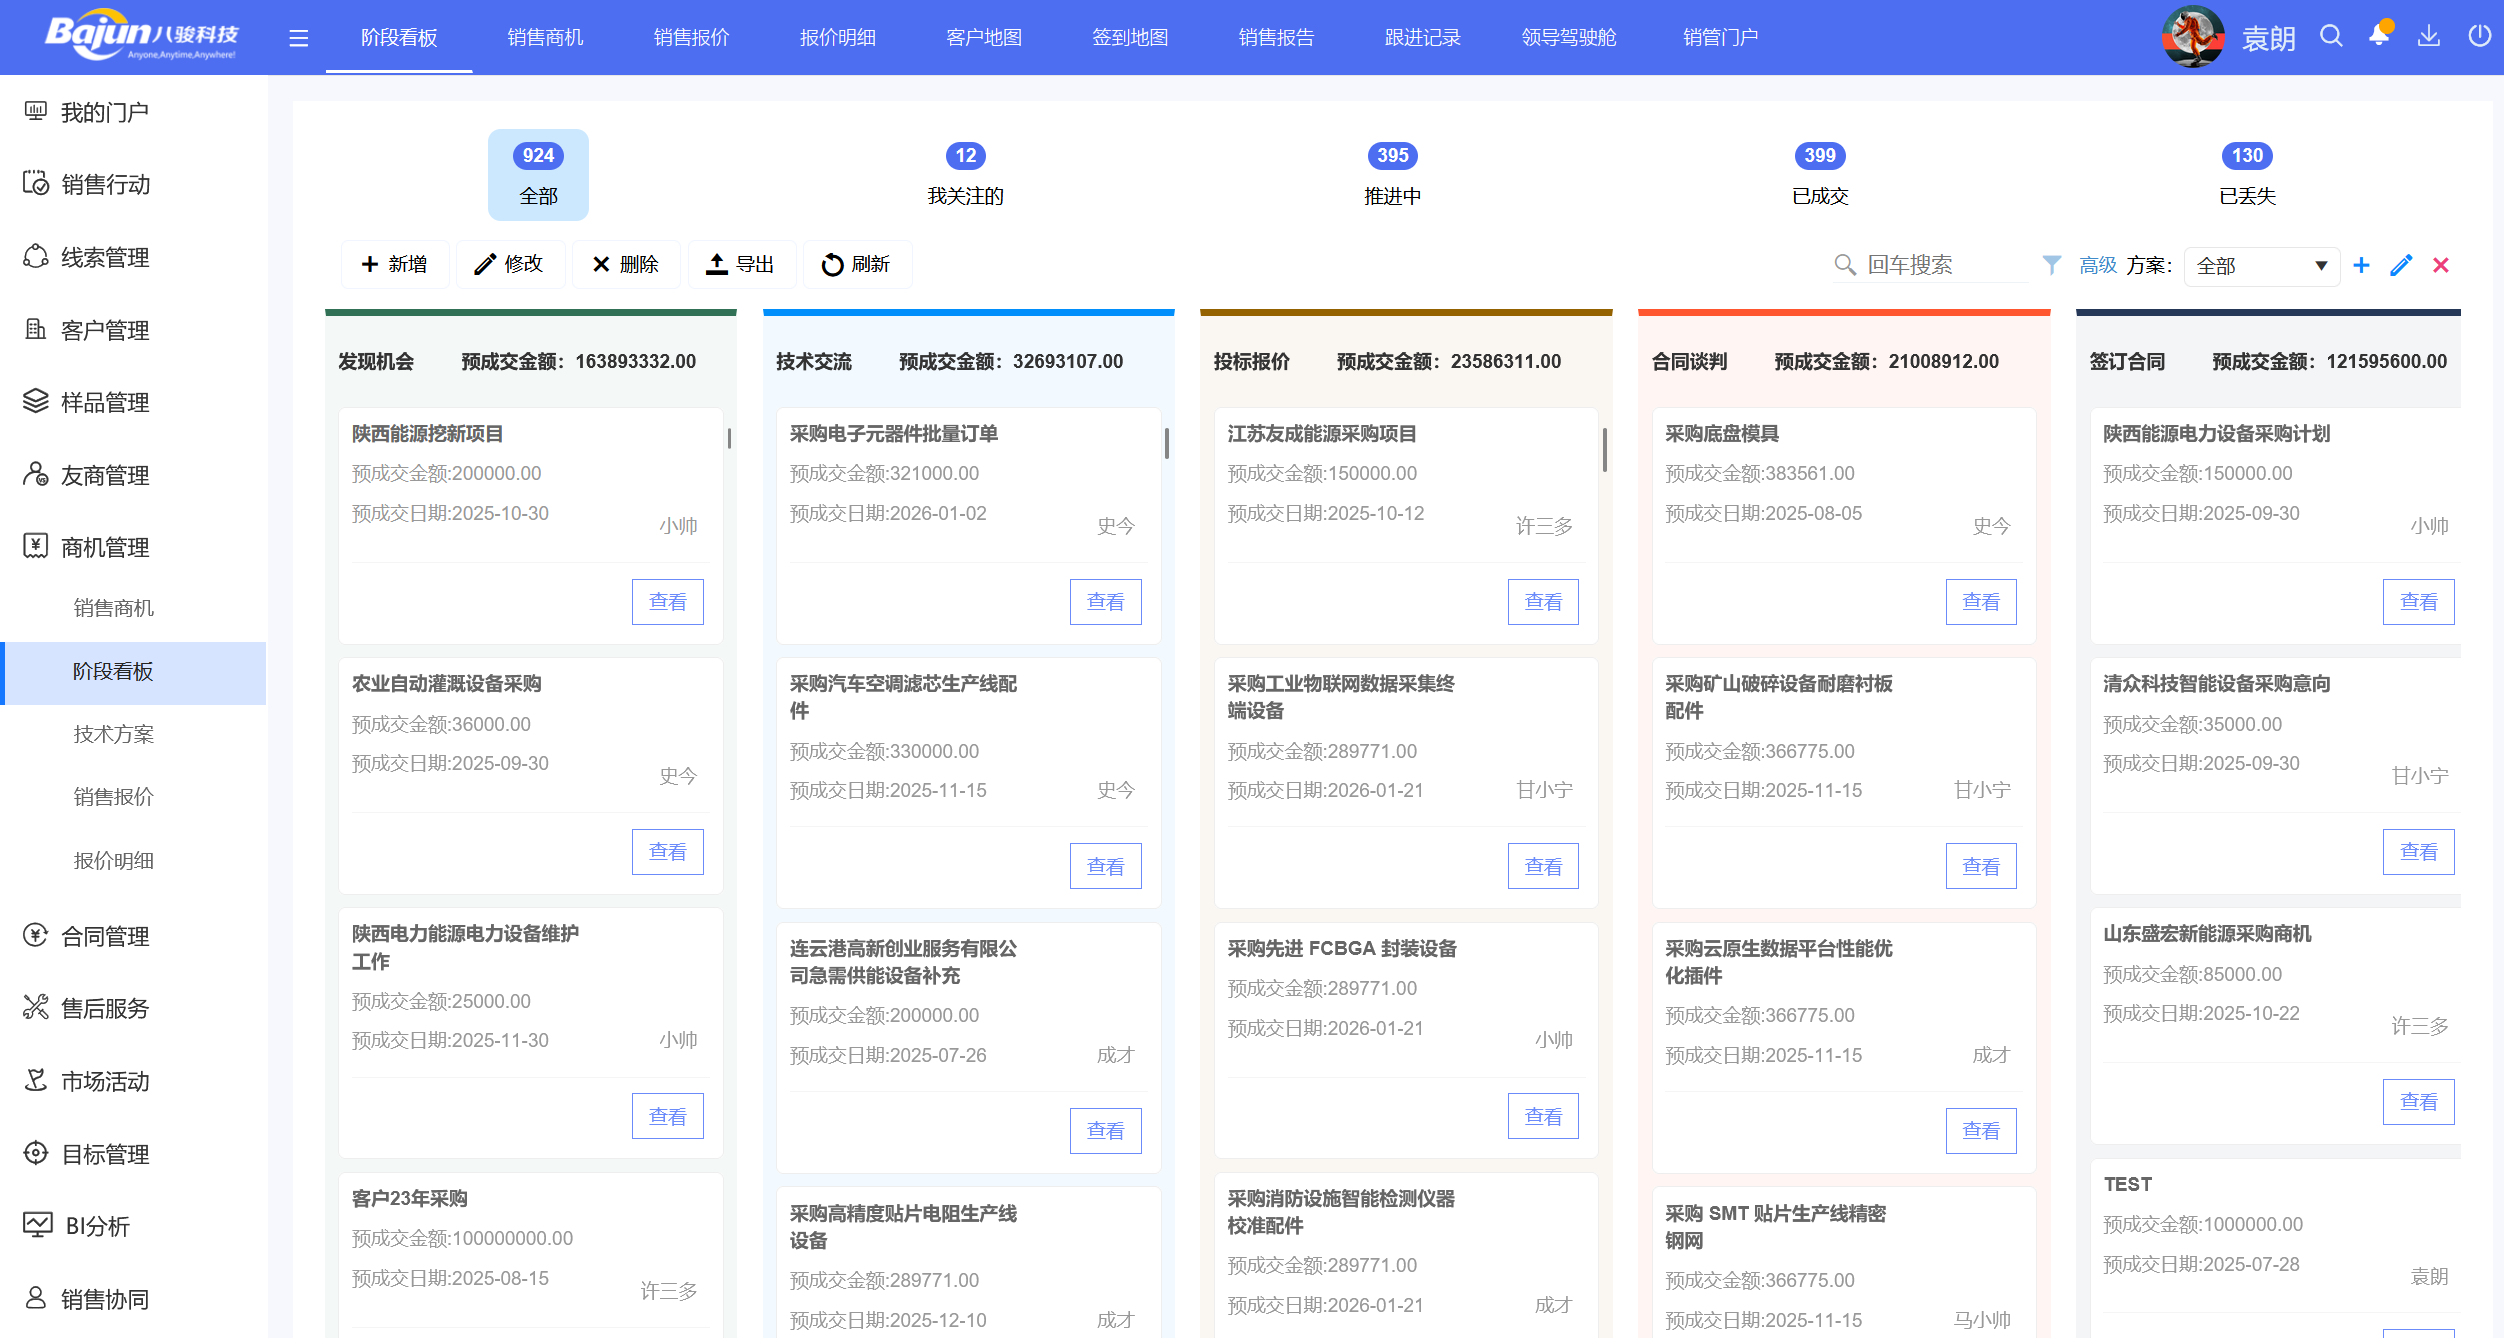Select 客户管理 in the sidebar
Screen dimensions: 2504x1338
click(x=105, y=330)
